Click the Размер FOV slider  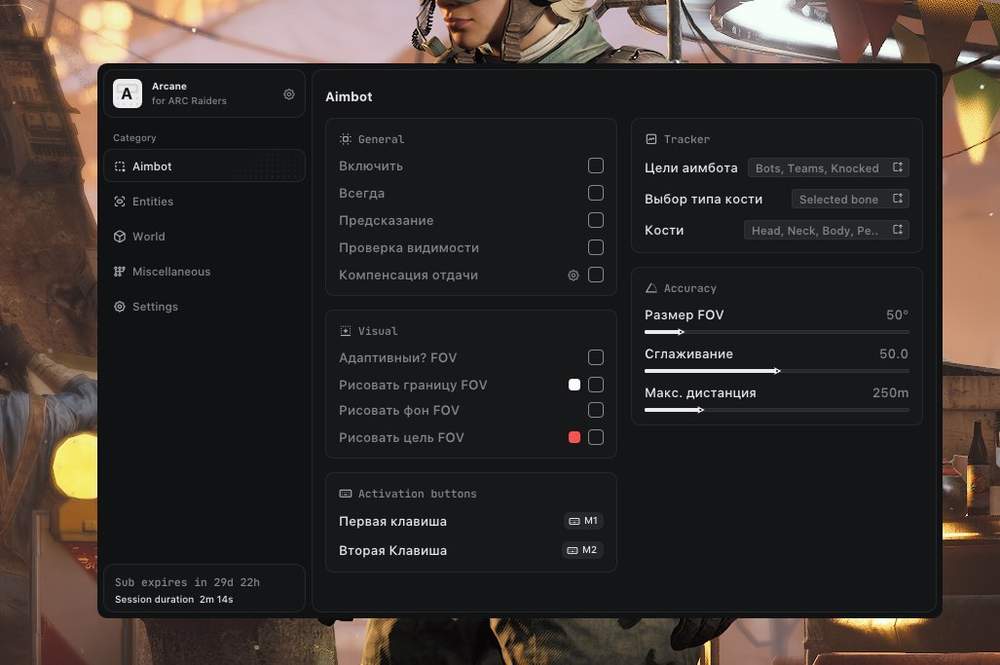point(777,332)
